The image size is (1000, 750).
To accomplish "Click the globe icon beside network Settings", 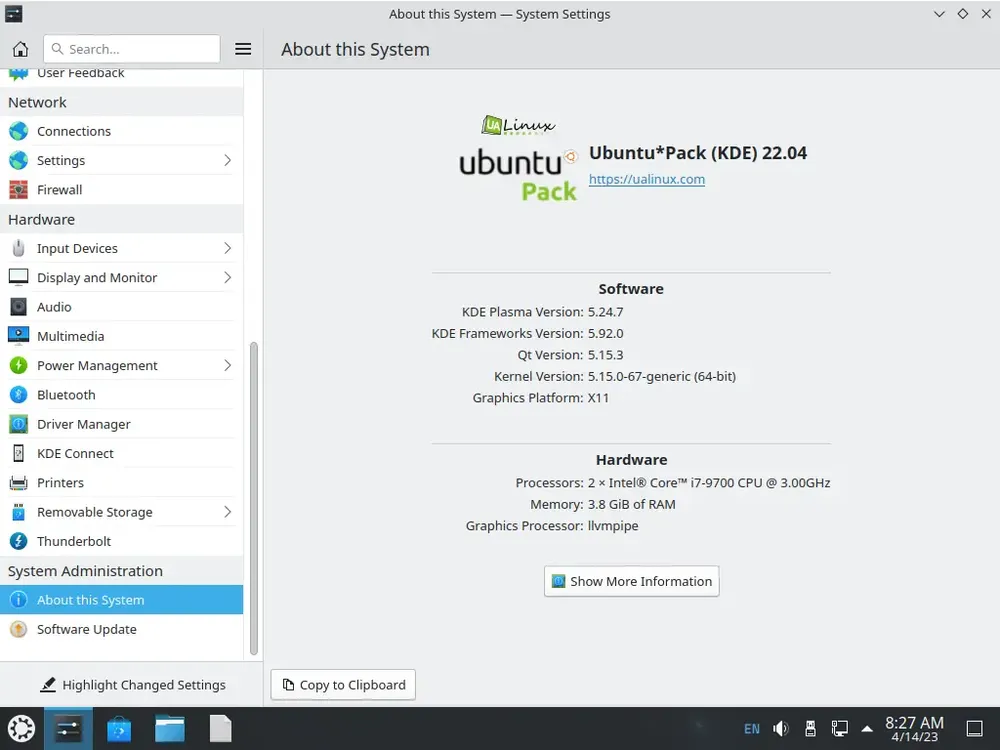I will [18, 161].
